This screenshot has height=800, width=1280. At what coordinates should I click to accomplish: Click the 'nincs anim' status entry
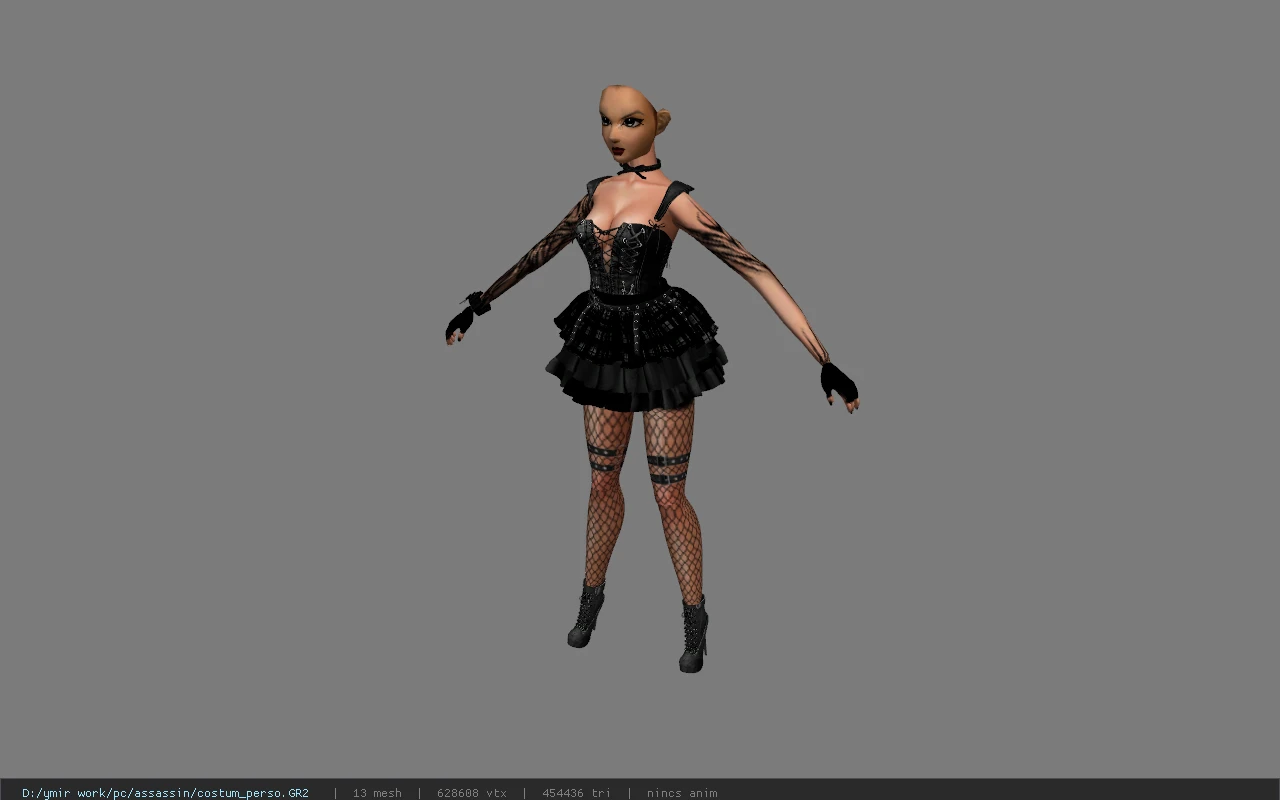point(682,793)
